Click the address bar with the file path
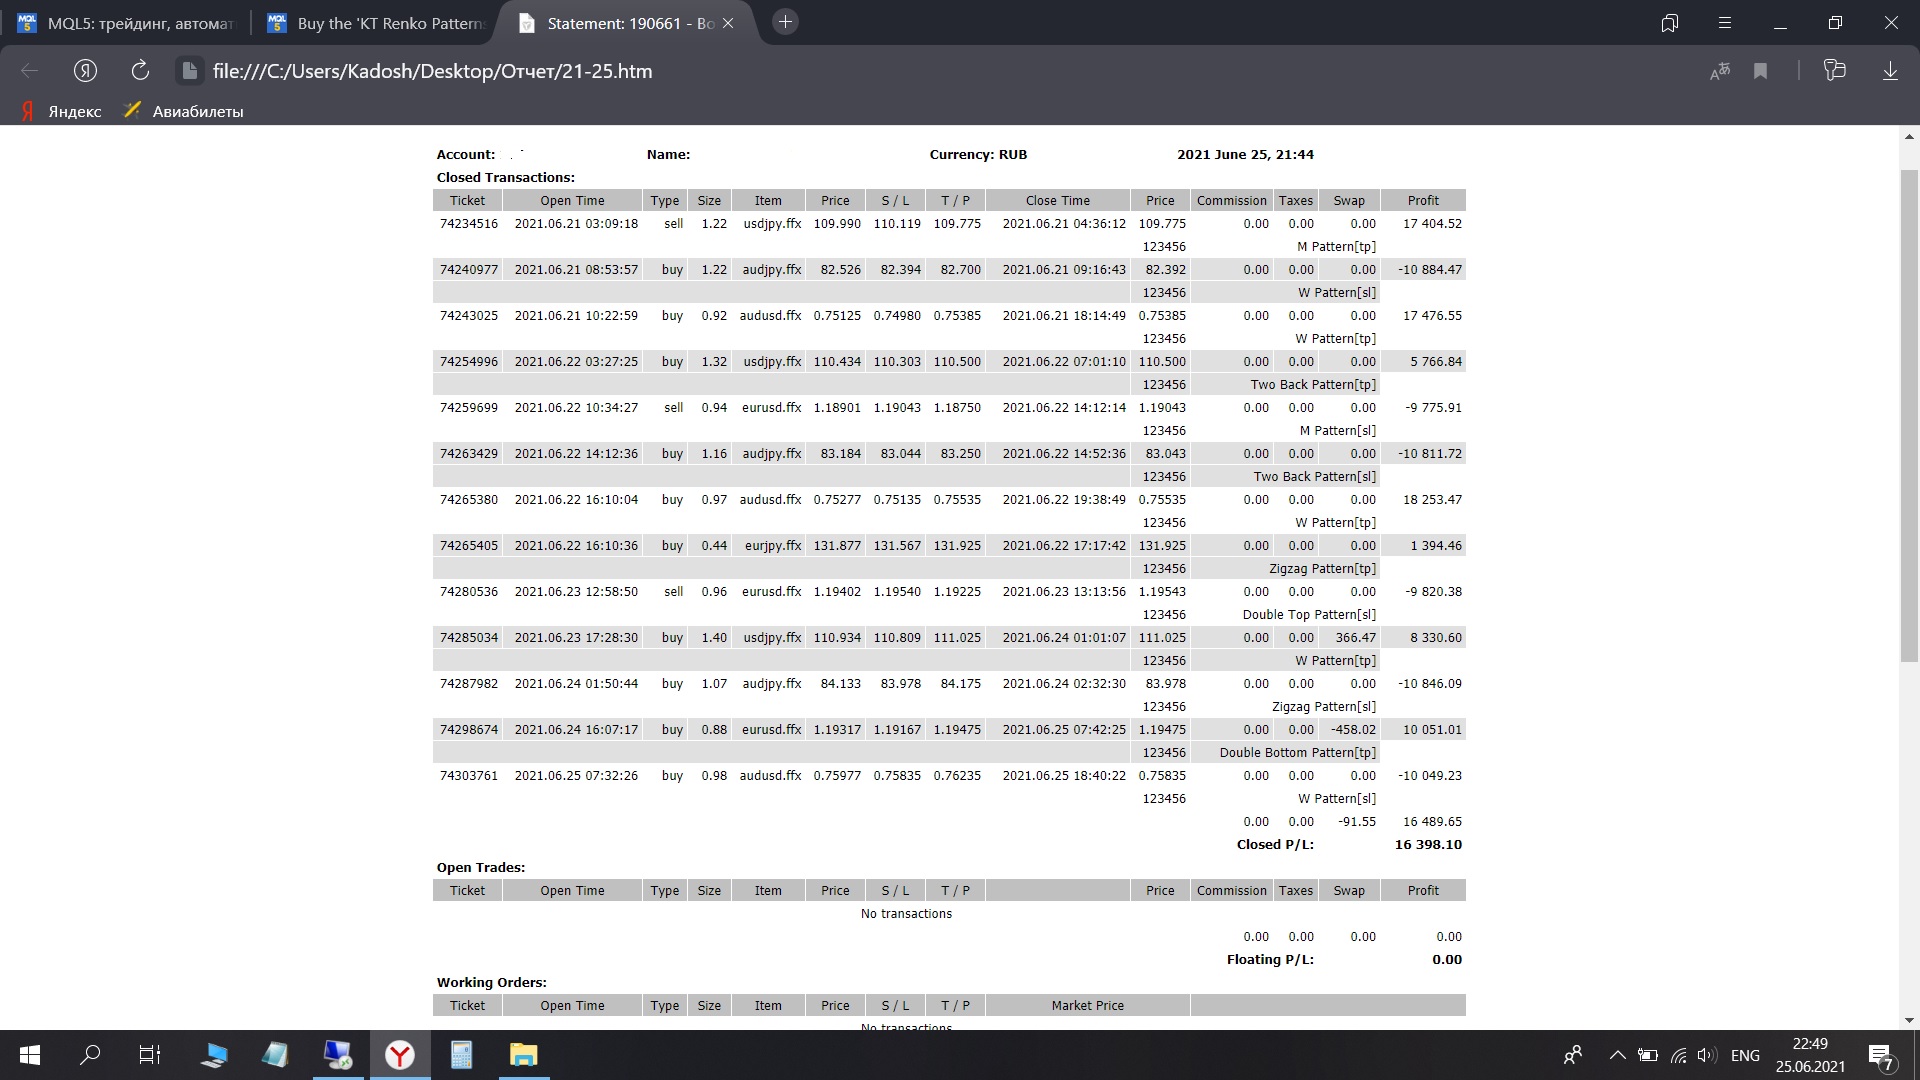This screenshot has width=1920, height=1080. tap(432, 71)
